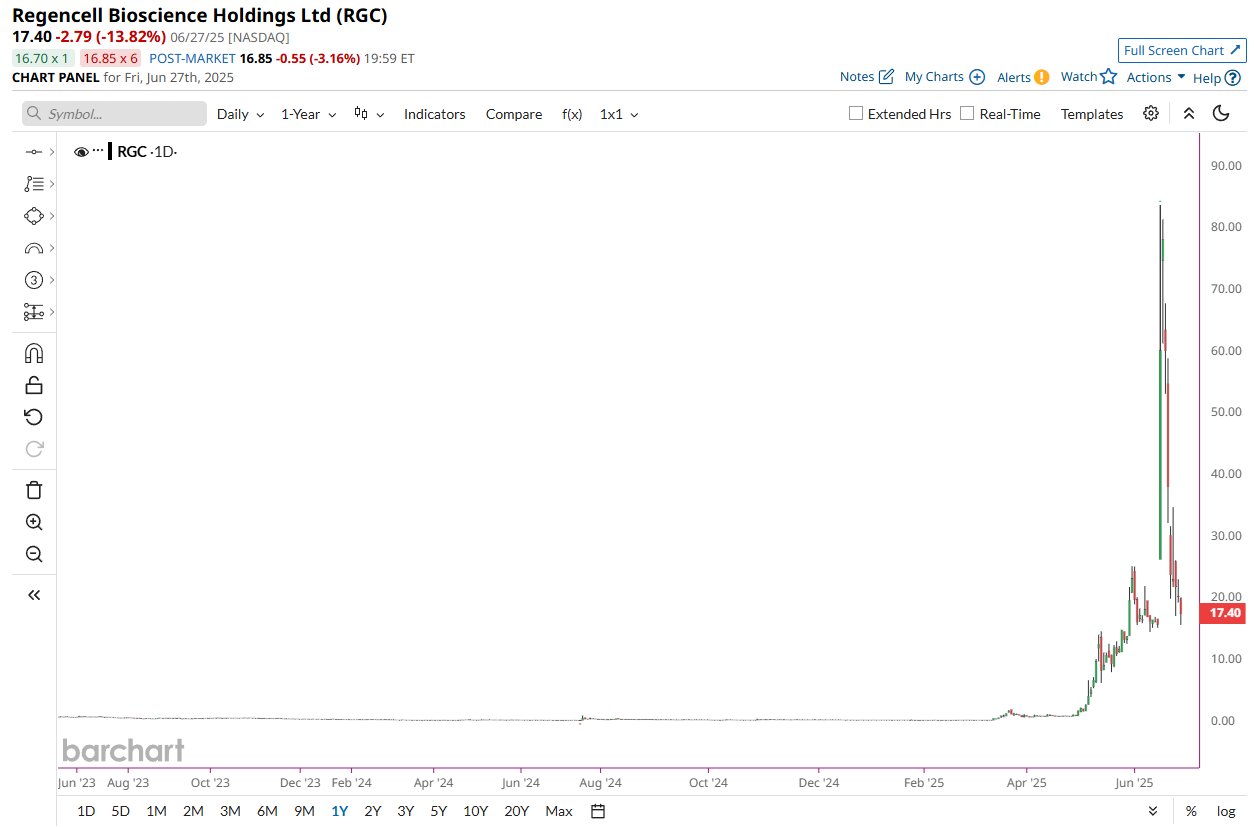Open the custom date range calendar
Screen dimensions: 1256x827
(x=599, y=811)
